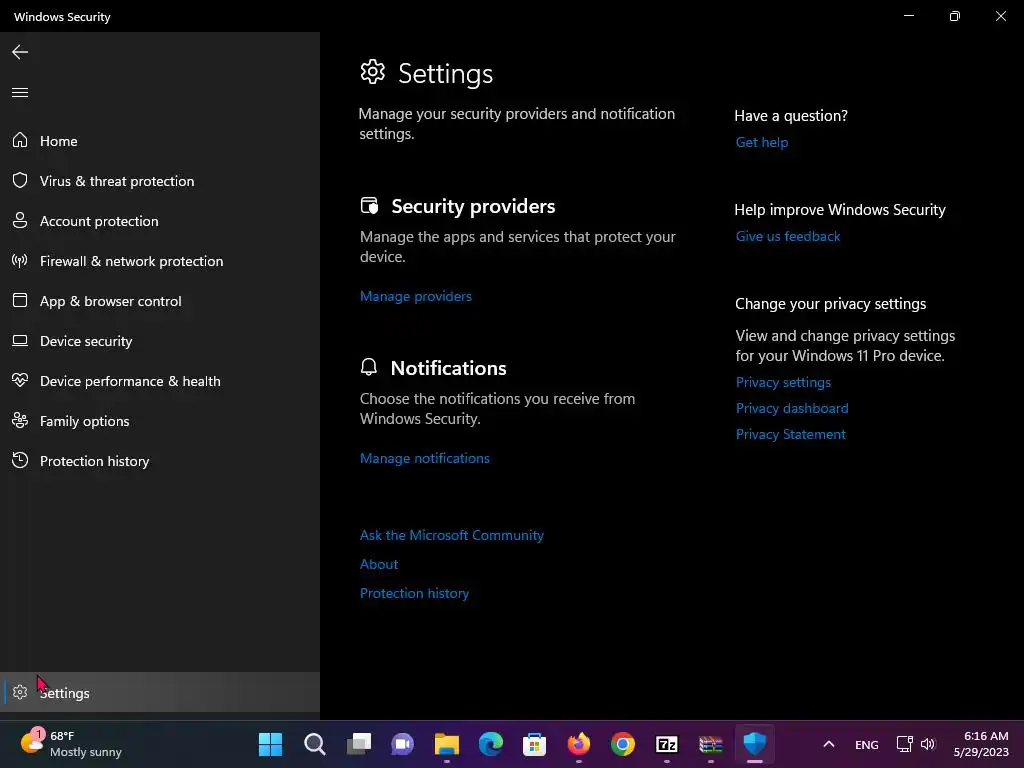Click the Manage notifications link

424,458
